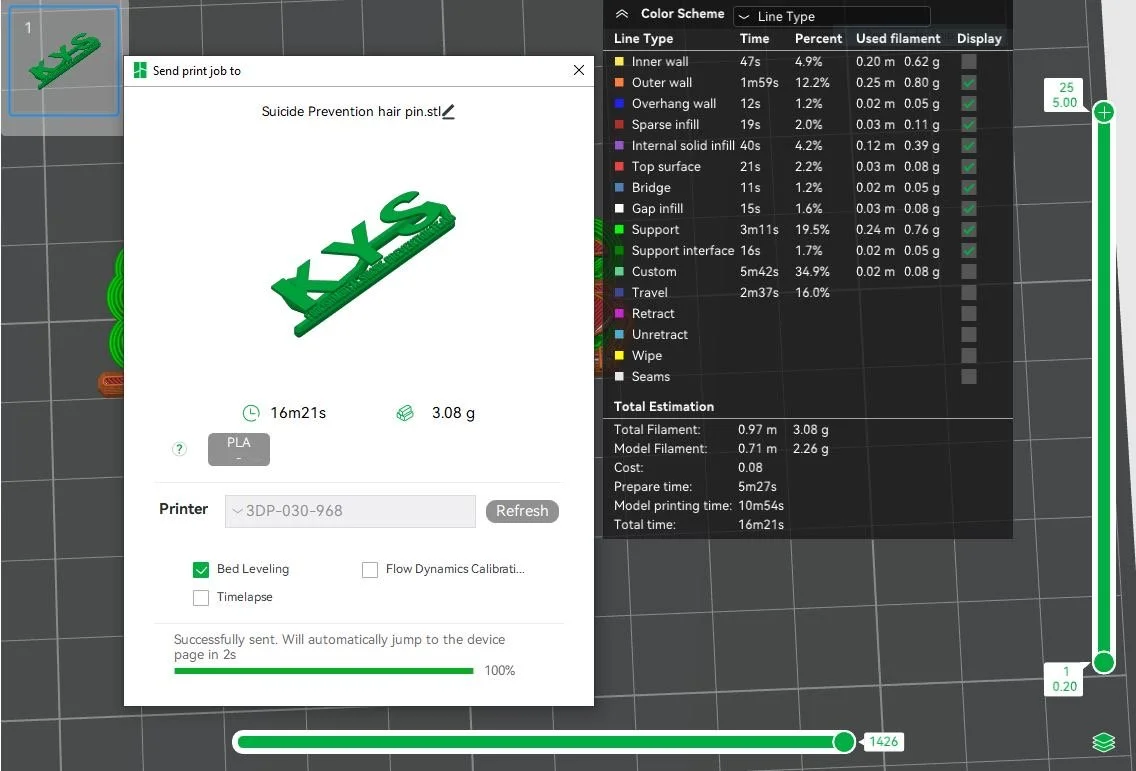Click the edit pencil icon beside file name
Image resolution: width=1136 pixels, height=771 pixels.
[x=448, y=112]
